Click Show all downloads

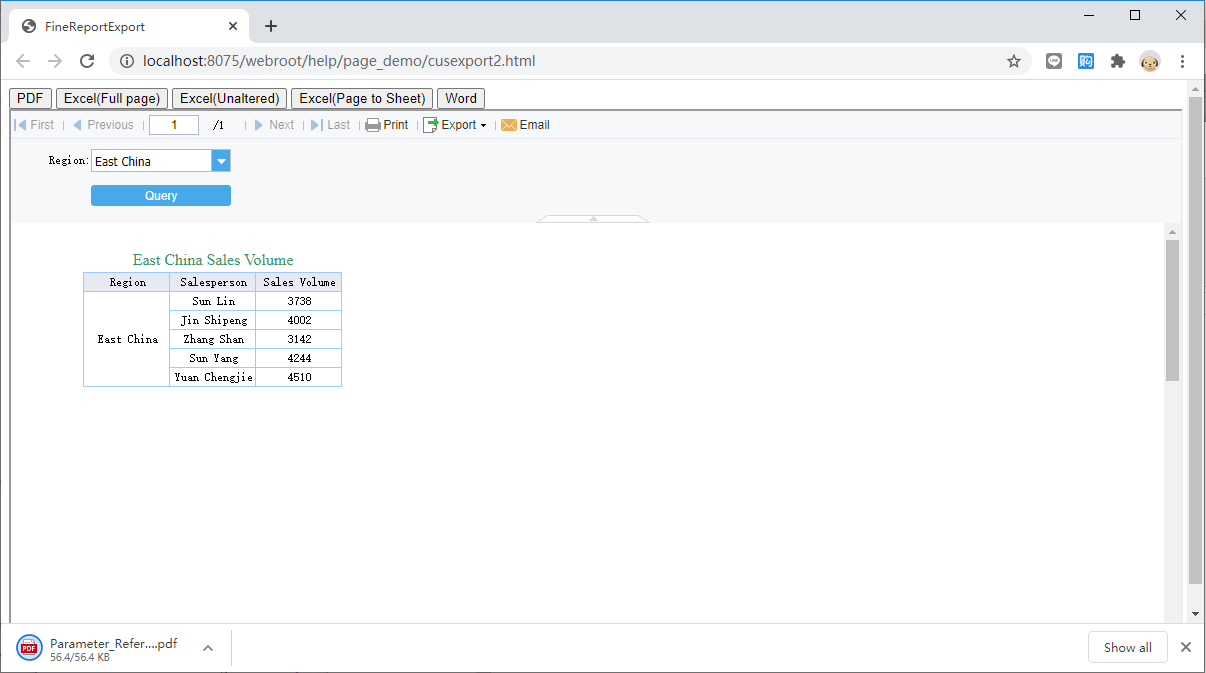[x=1128, y=647]
